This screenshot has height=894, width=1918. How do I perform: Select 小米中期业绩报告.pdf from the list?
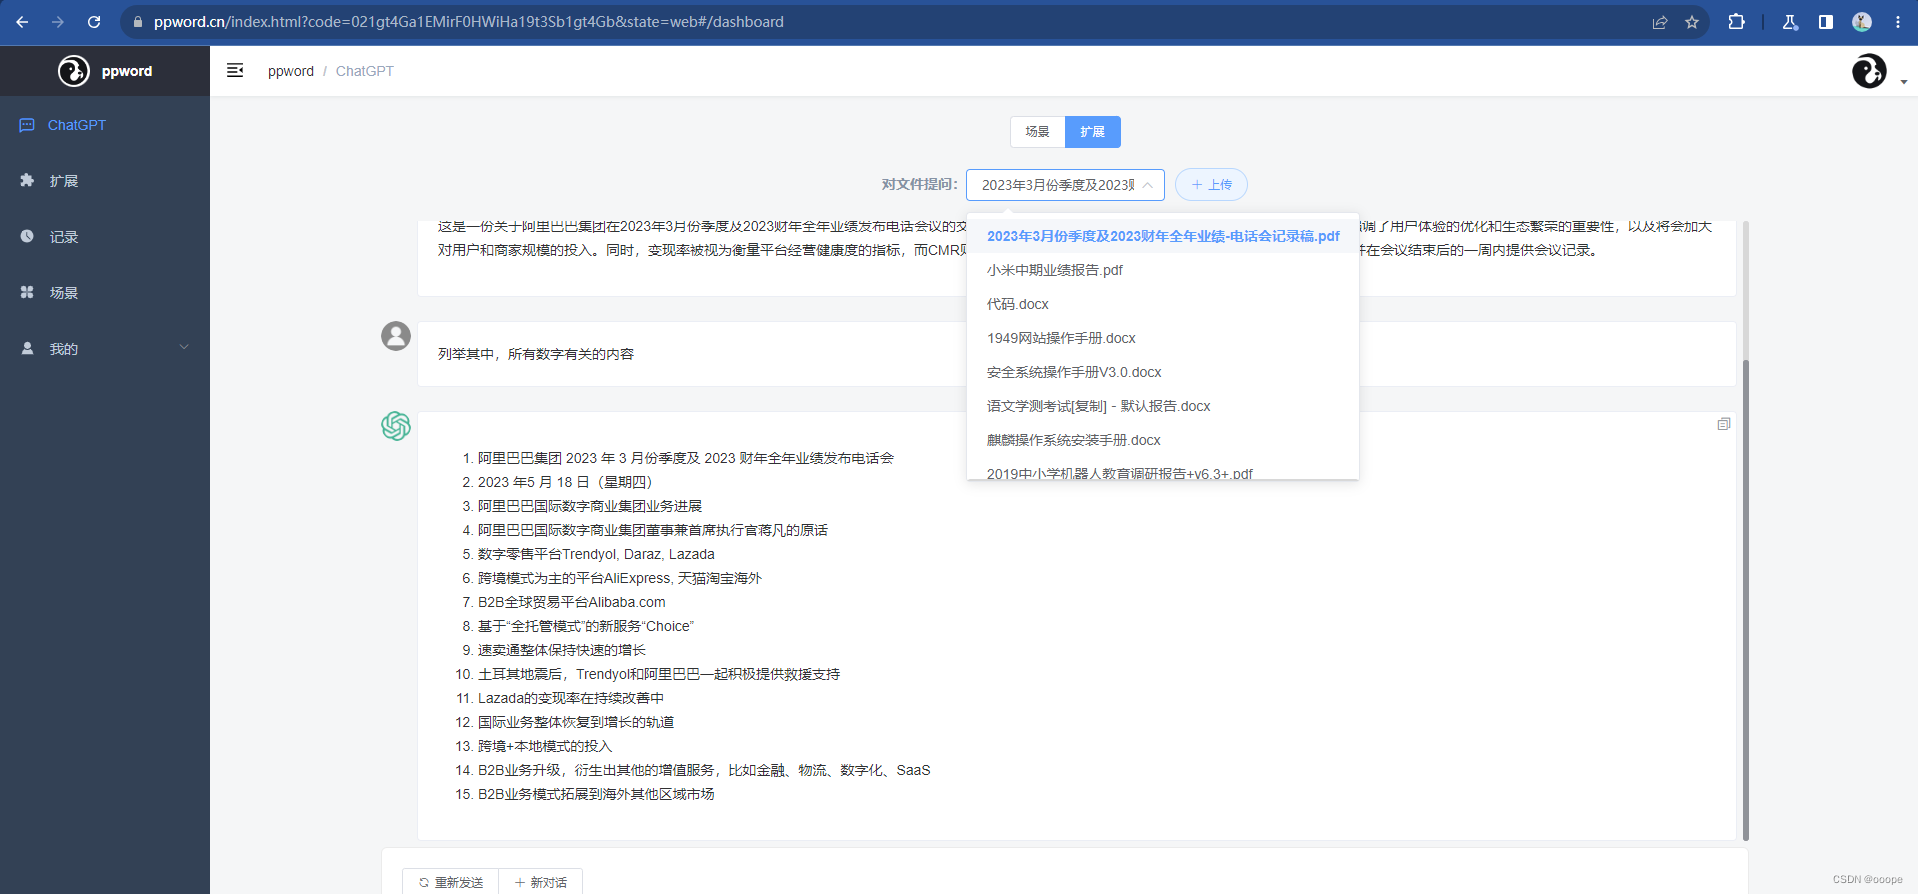point(1163,270)
